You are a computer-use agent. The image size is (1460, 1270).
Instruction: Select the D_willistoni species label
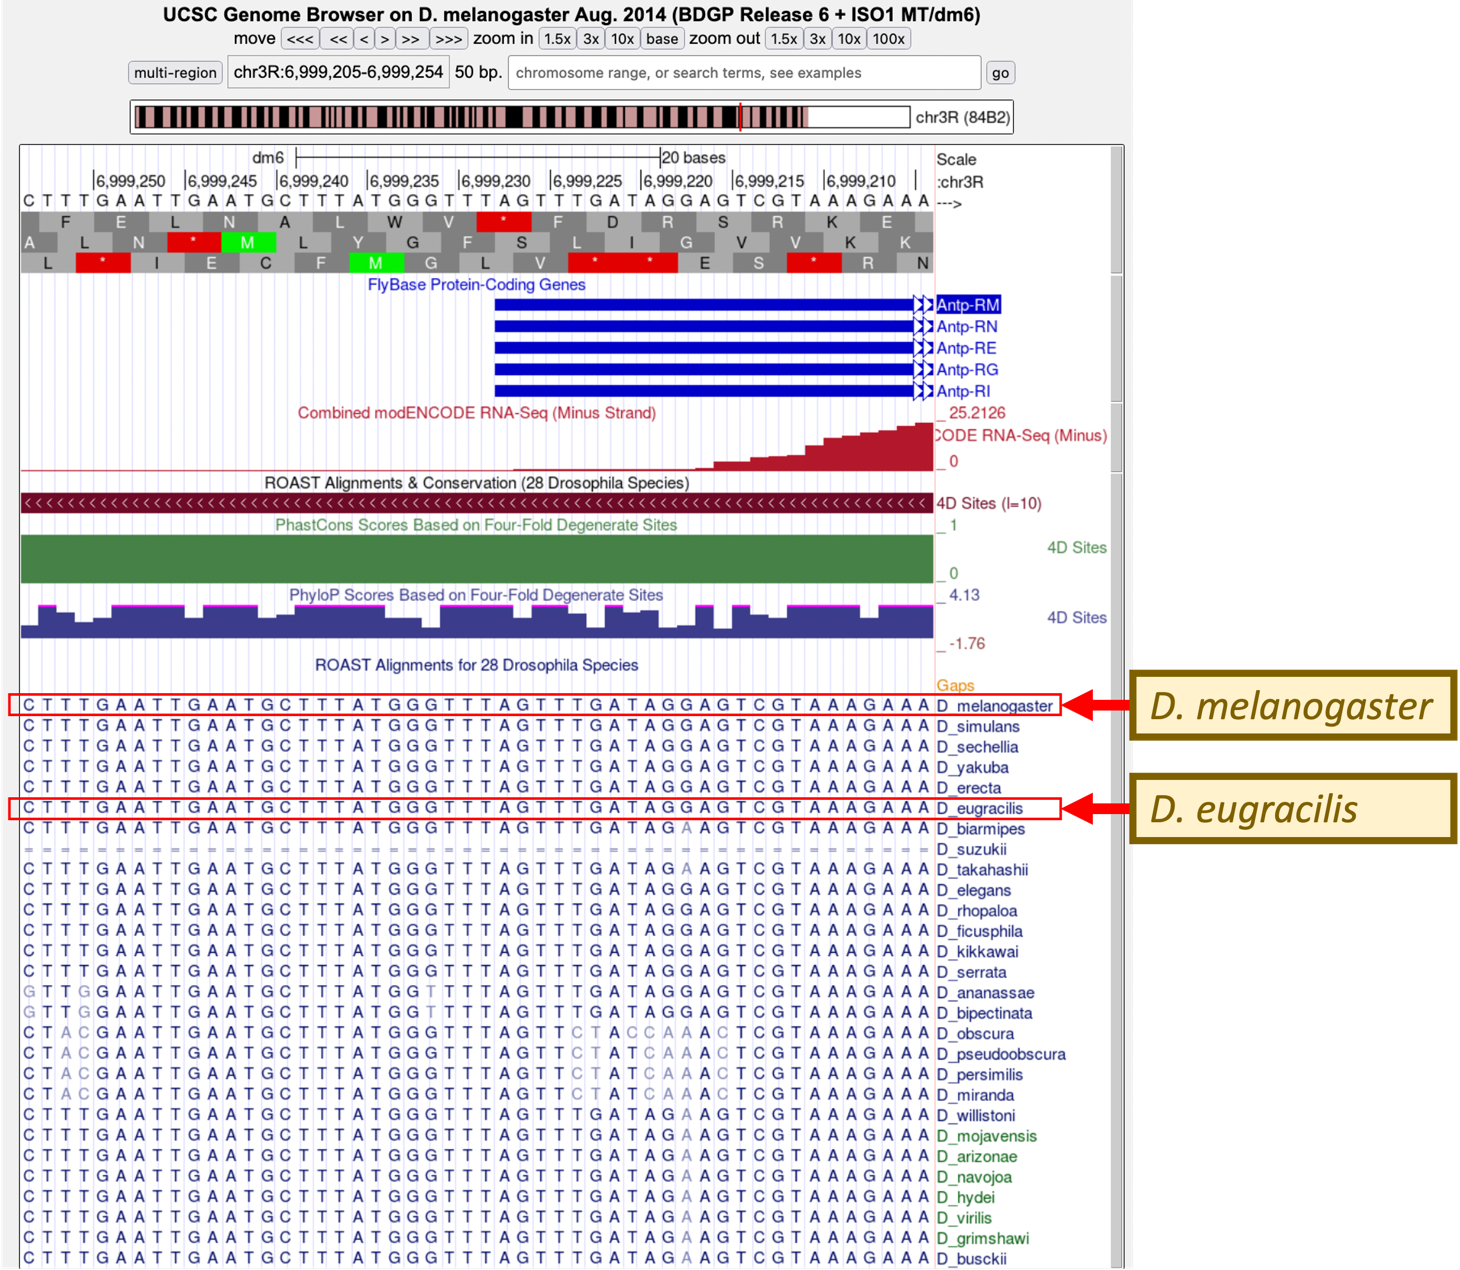(x=976, y=1116)
